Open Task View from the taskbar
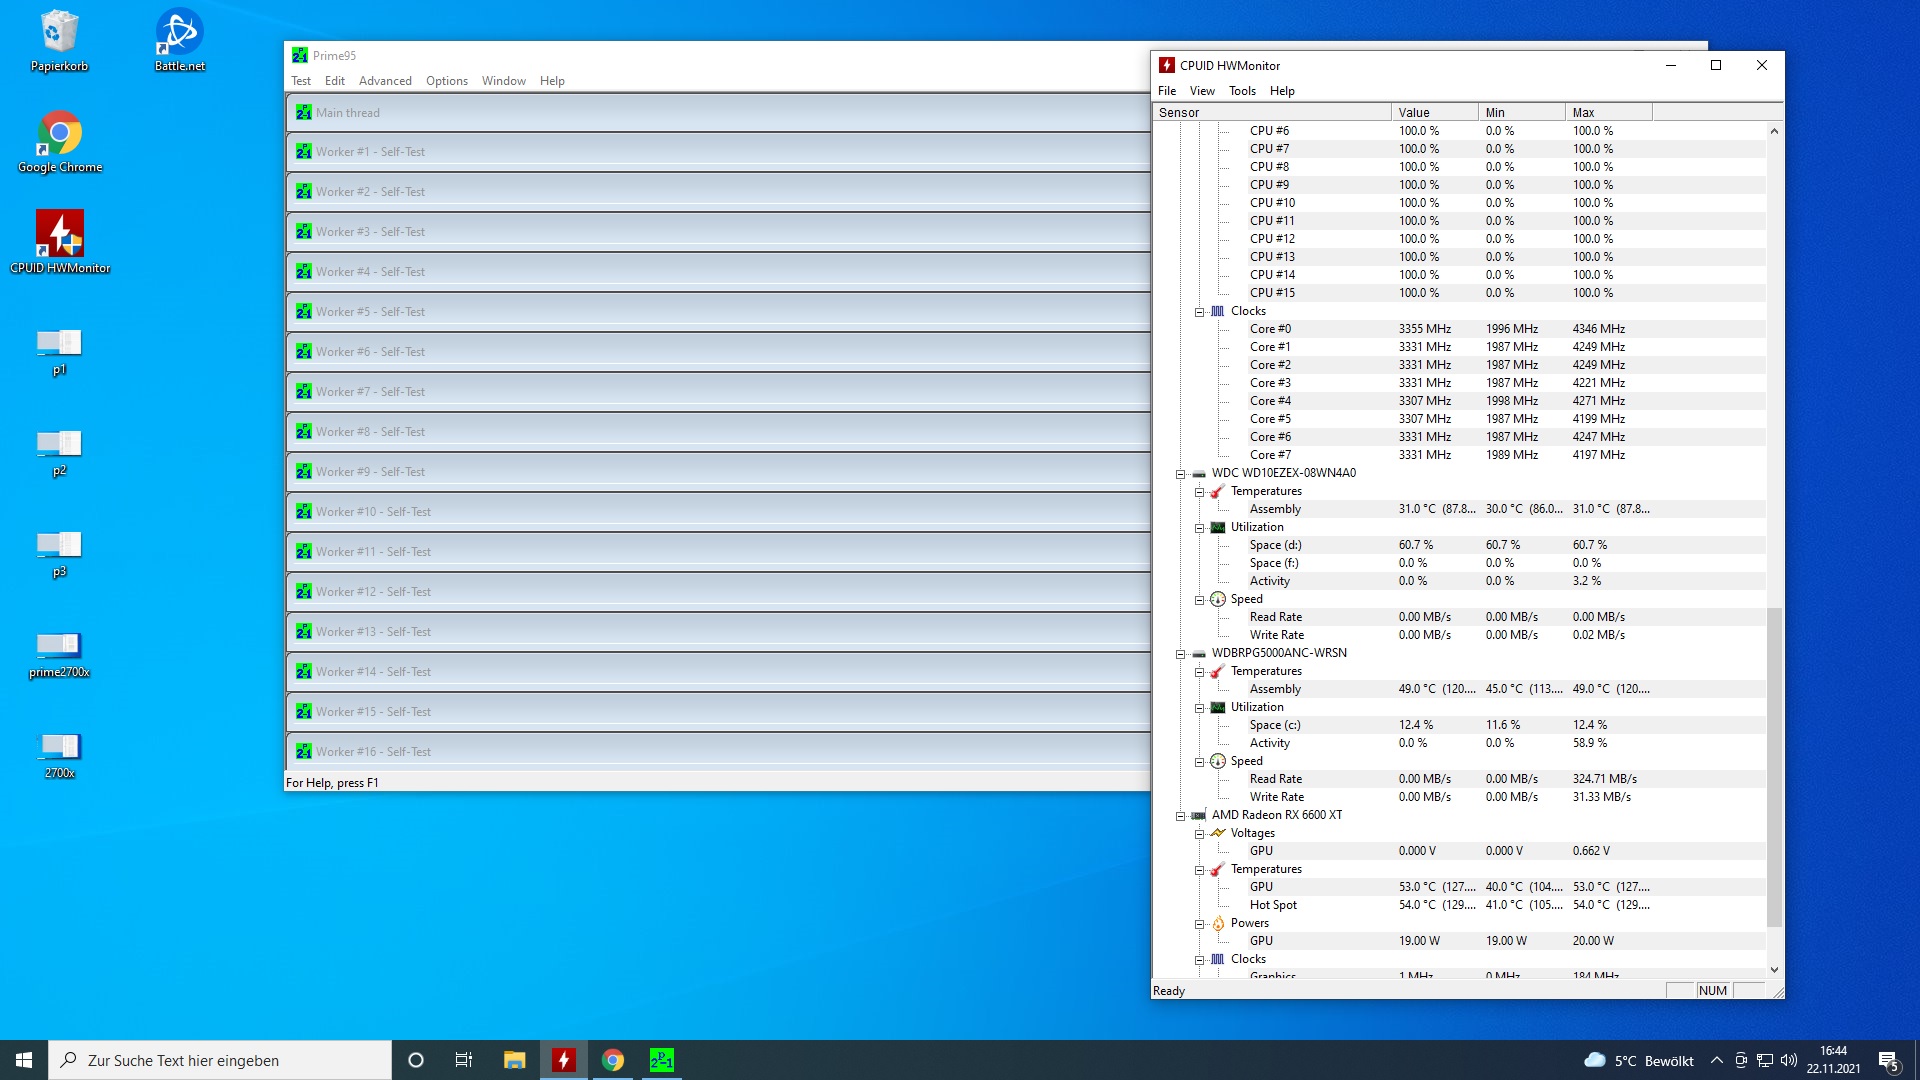The height and width of the screenshot is (1080, 1920). tap(464, 1060)
